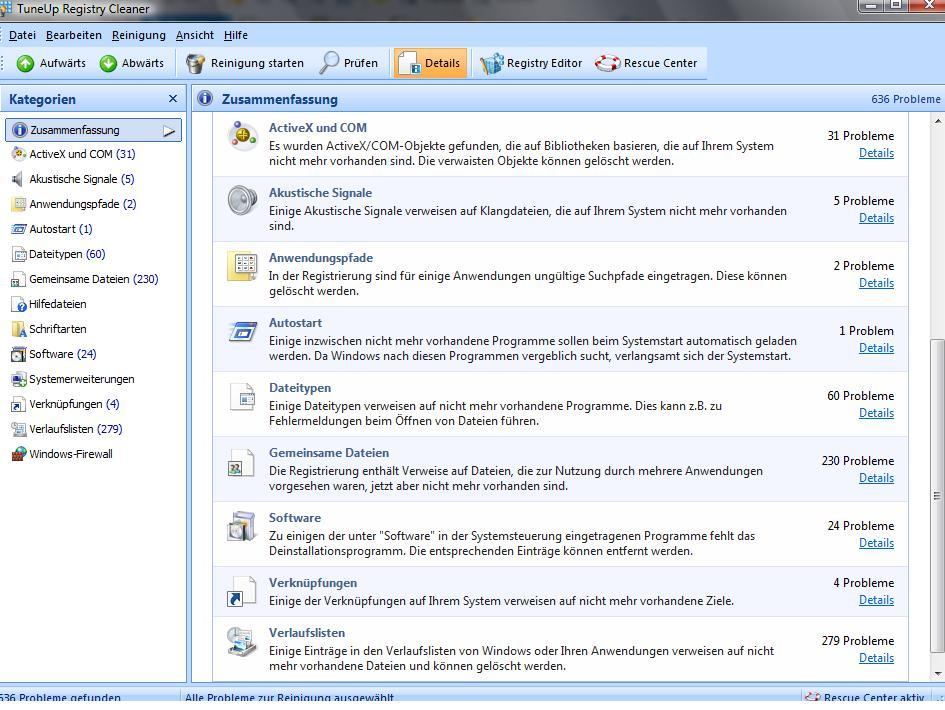Click the Akustische Signale heading in summary
Screen dimensions: 945x710
point(320,193)
